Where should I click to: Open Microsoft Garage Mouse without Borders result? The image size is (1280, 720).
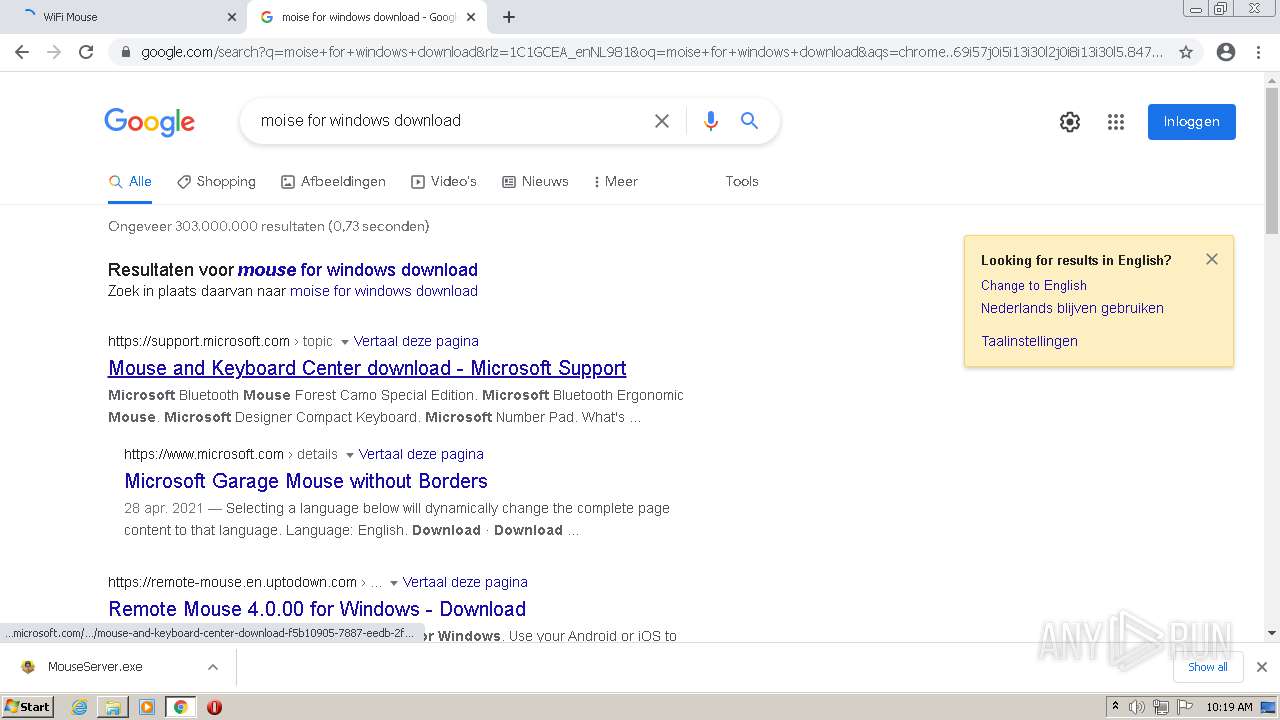[306, 481]
